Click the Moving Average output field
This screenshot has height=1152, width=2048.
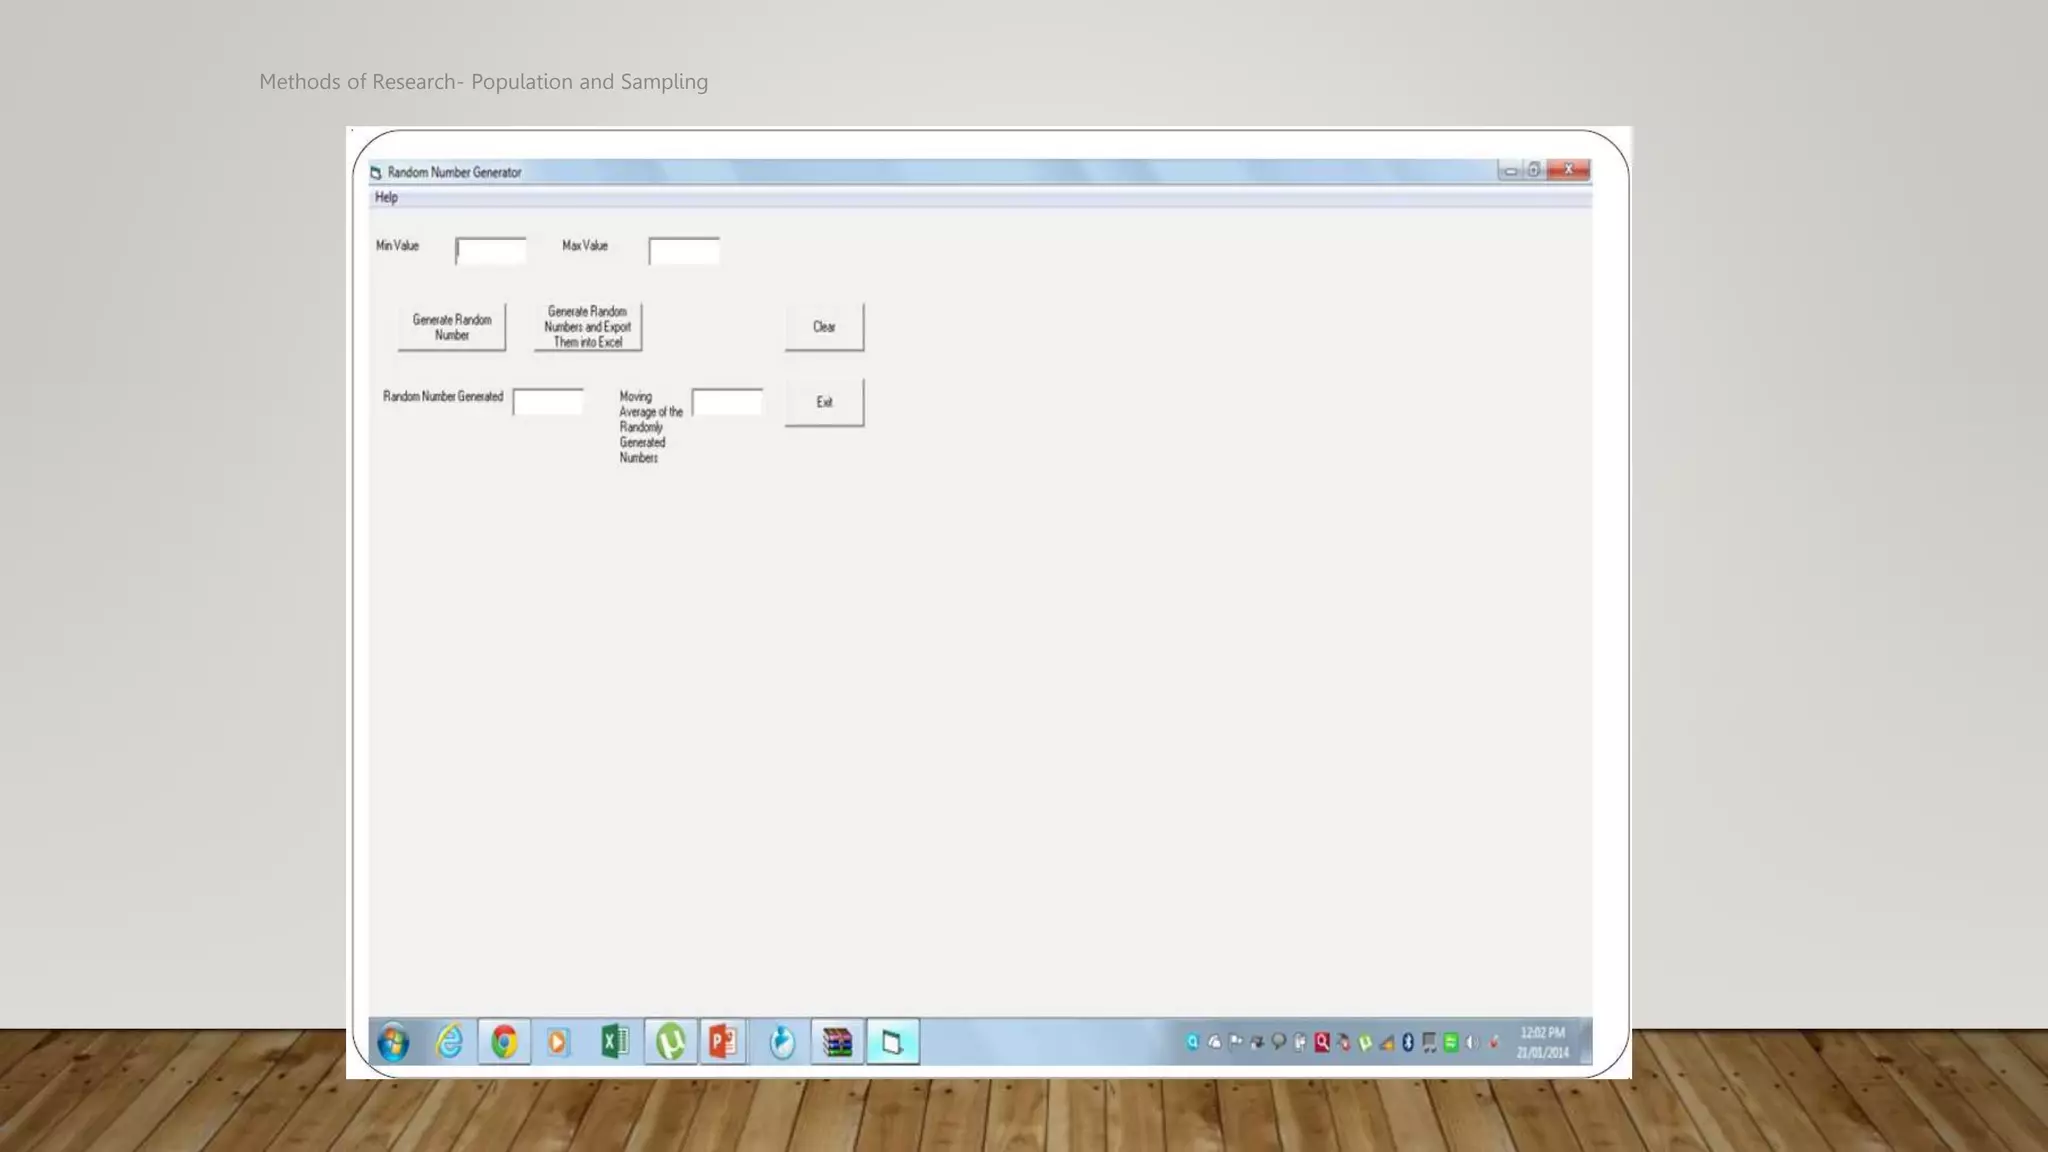(x=727, y=402)
